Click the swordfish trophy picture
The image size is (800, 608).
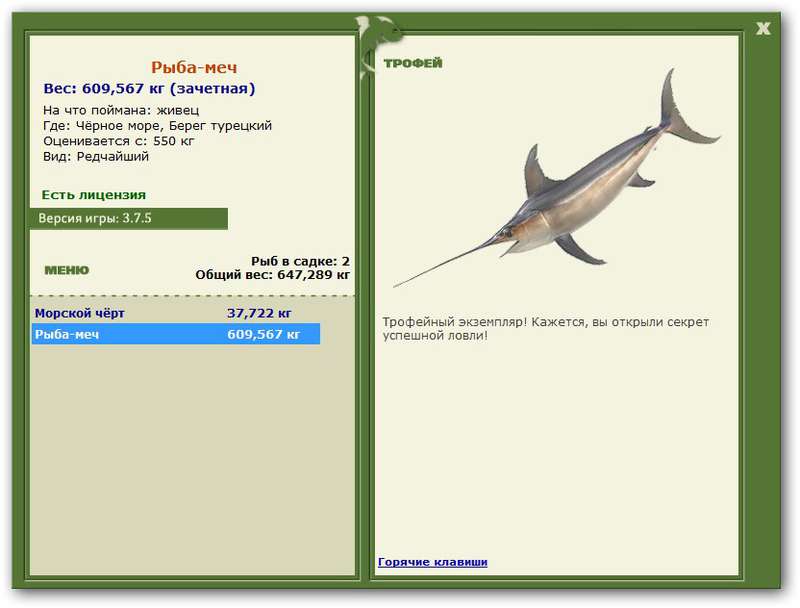pyautogui.click(x=557, y=179)
